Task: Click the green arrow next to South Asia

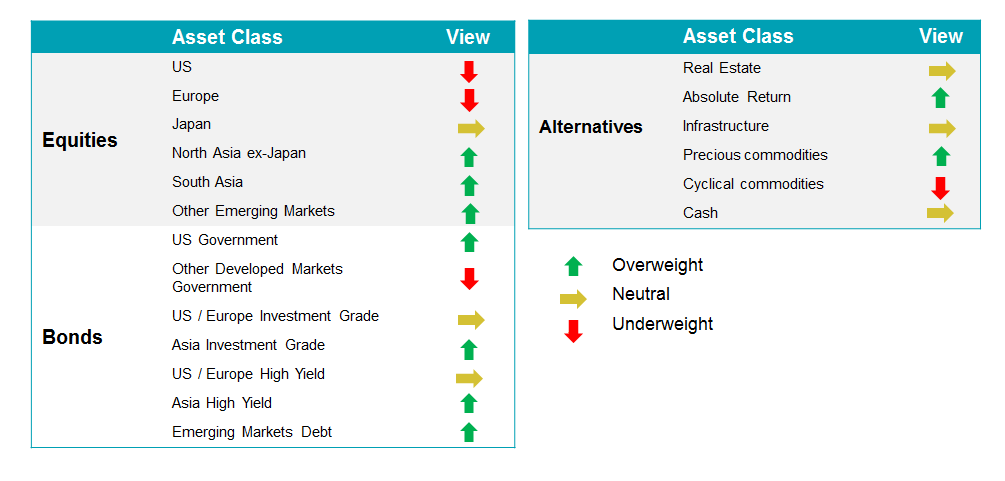Action: tap(469, 185)
